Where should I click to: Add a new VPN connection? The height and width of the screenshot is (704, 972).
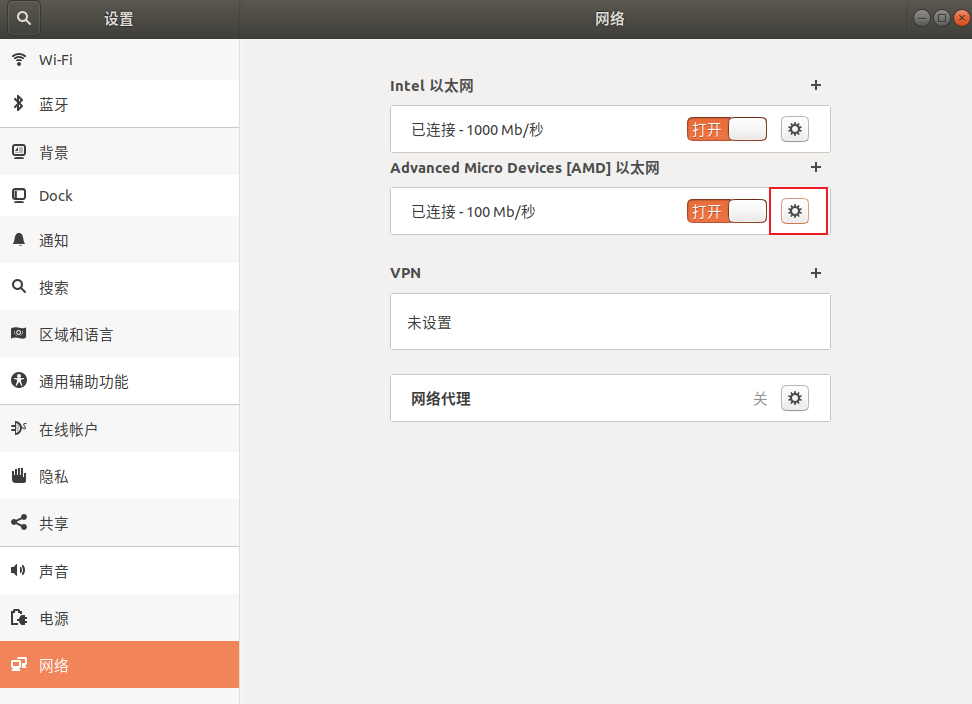point(816,273)
